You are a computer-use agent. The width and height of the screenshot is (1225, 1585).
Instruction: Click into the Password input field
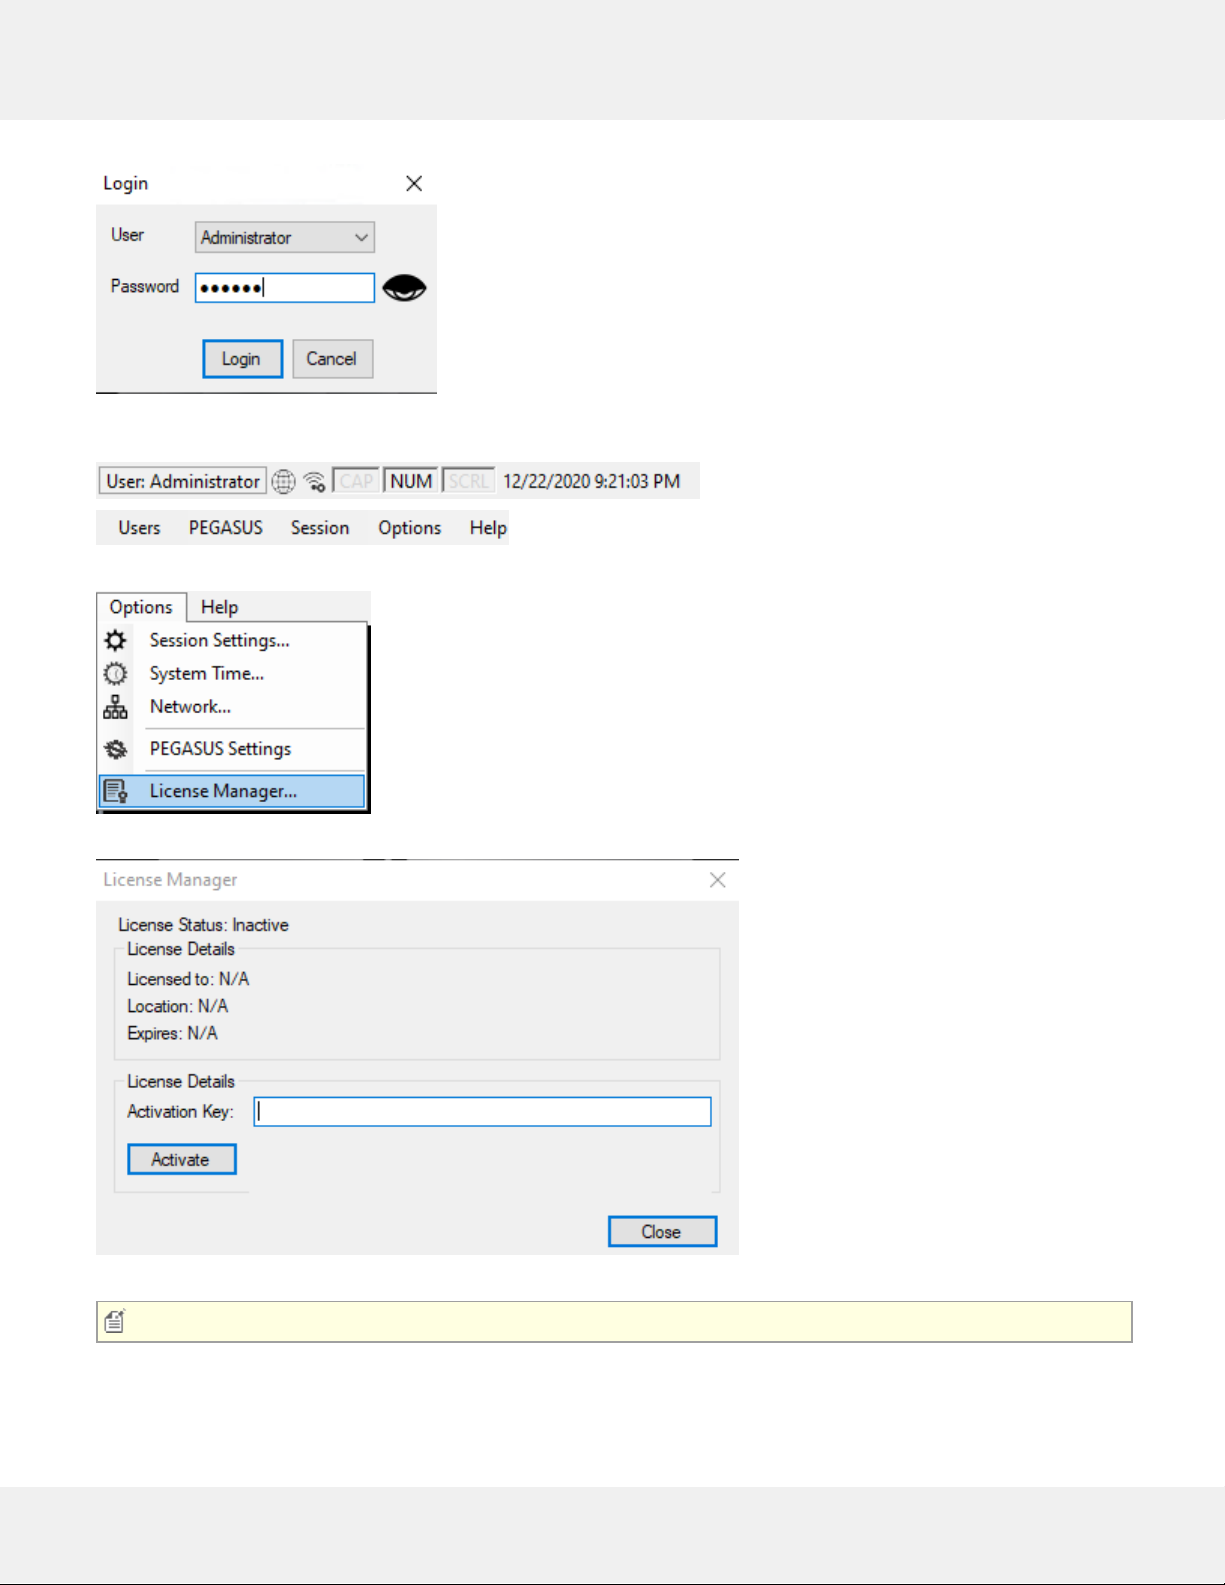285,288
